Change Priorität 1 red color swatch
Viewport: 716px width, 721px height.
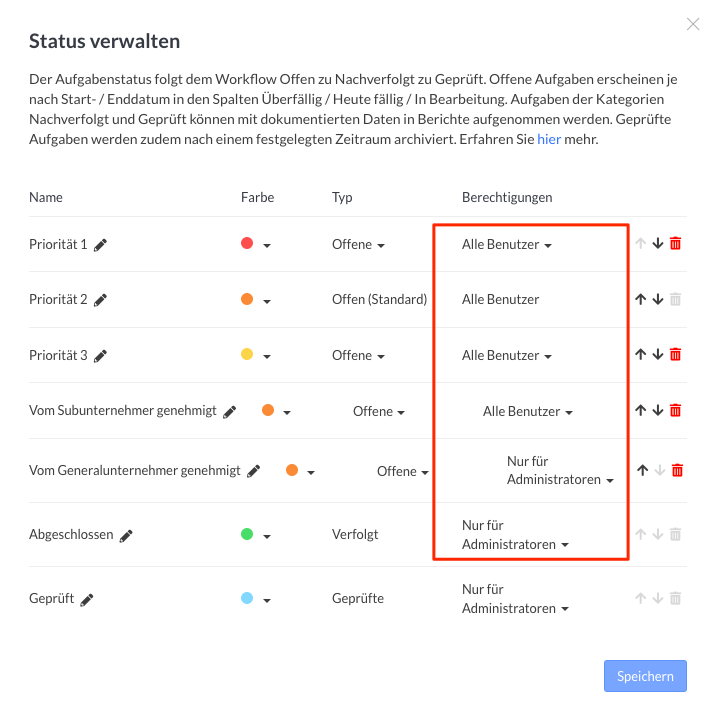coord(256,245)
